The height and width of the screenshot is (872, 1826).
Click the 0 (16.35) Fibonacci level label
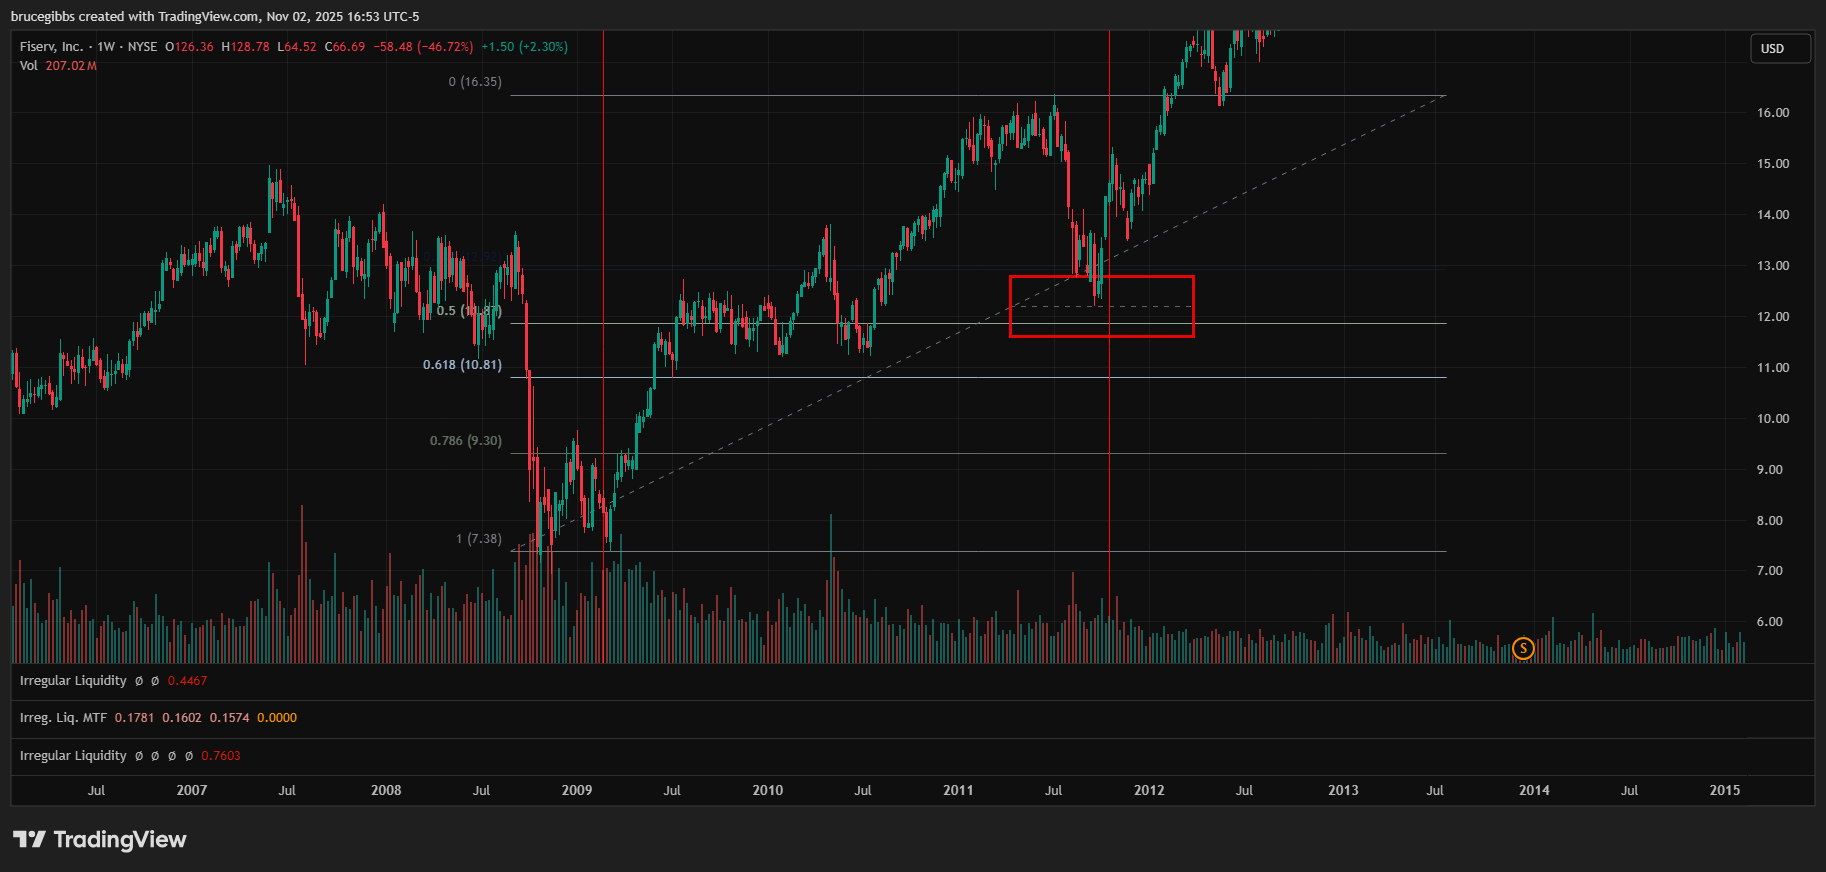pyautogui.click(x=474, y=82)
